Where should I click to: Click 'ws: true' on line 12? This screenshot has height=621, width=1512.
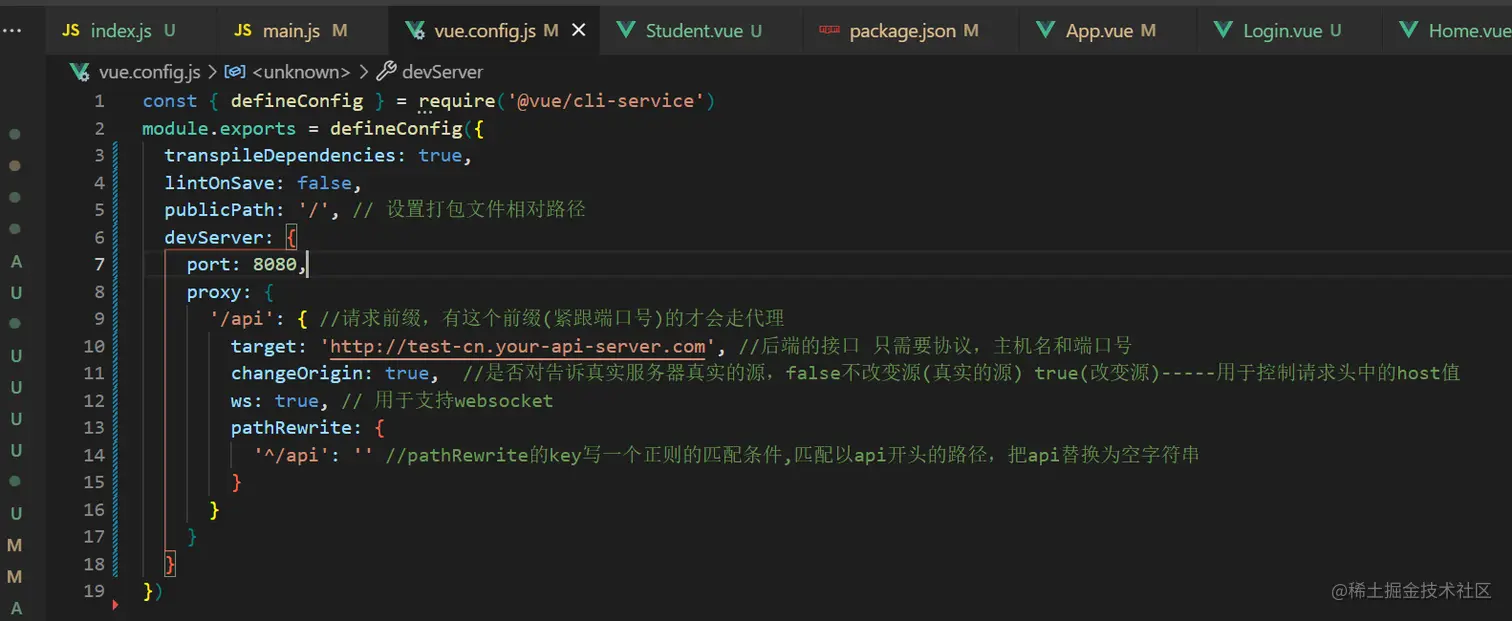275,401
